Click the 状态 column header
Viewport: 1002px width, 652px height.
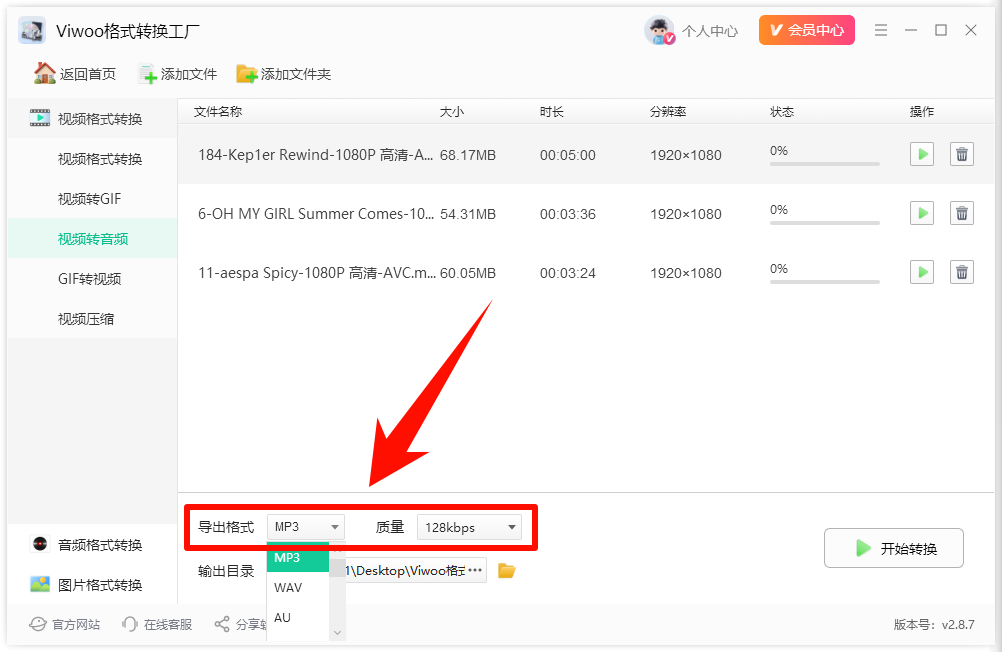pos(782,112)
